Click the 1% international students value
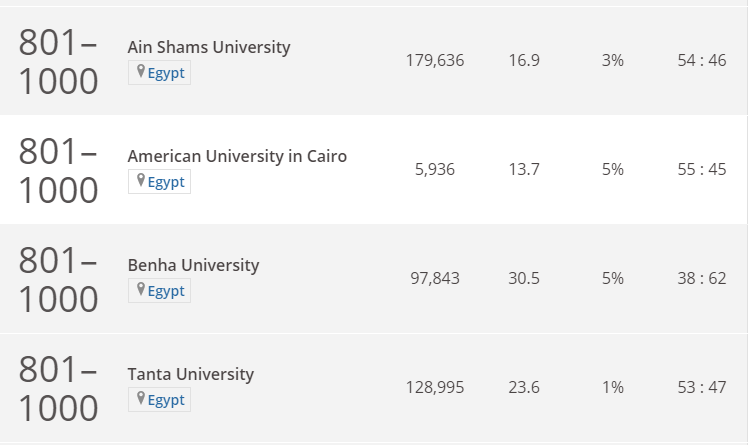The width and height of the screenshot is (749, 445). pos(613,387)
